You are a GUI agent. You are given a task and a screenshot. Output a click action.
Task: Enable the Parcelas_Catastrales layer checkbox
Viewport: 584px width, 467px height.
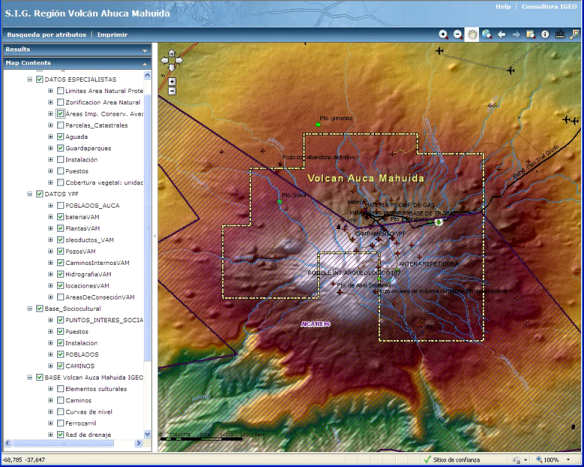pyautogui.click(x=60, y=125)
